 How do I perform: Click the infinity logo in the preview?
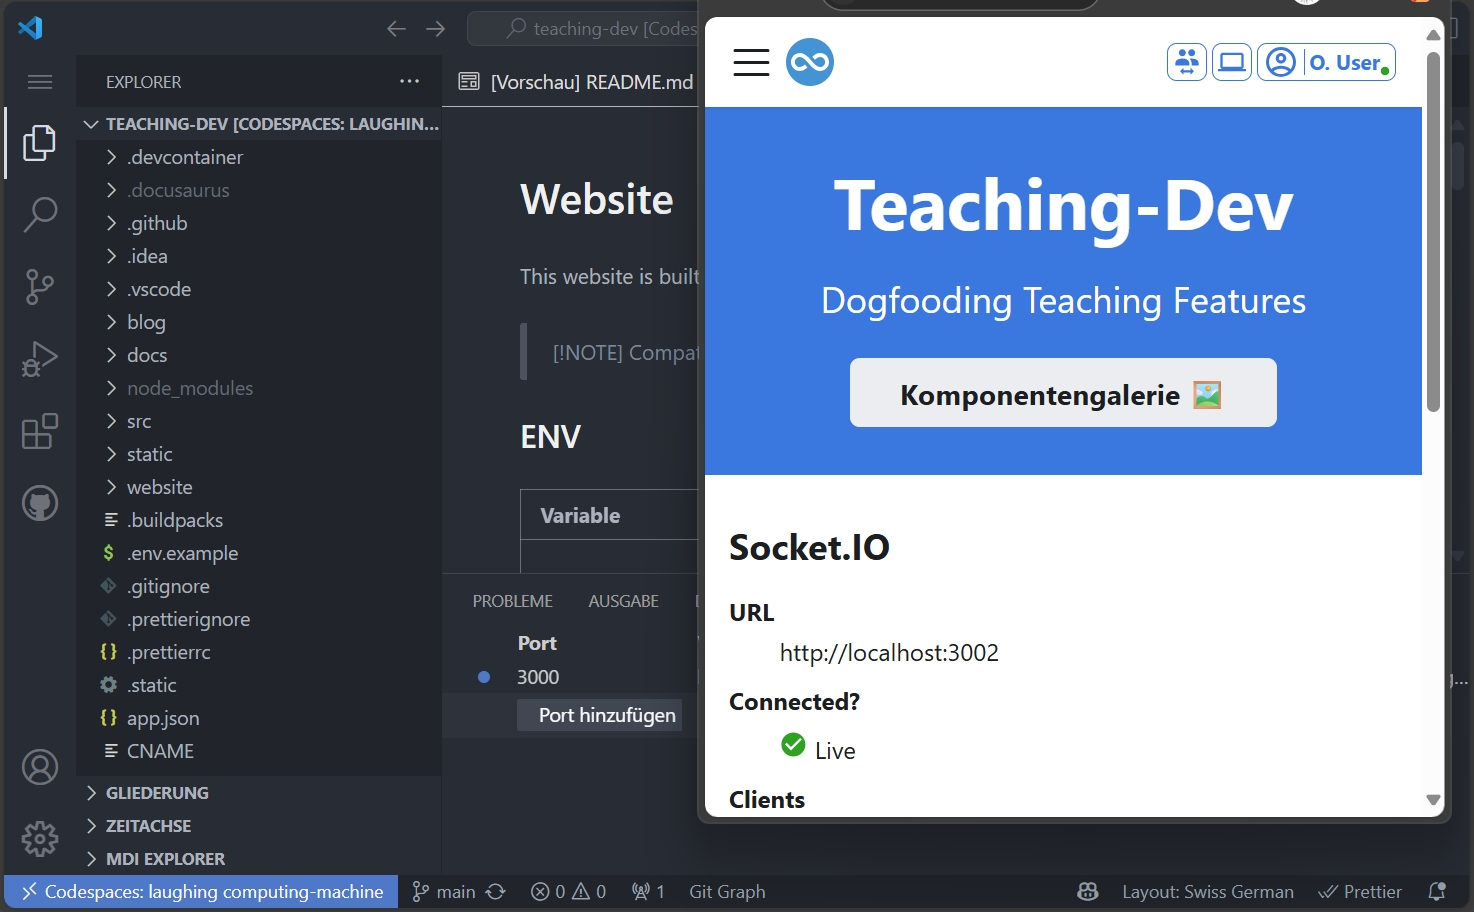coord(809,62)
